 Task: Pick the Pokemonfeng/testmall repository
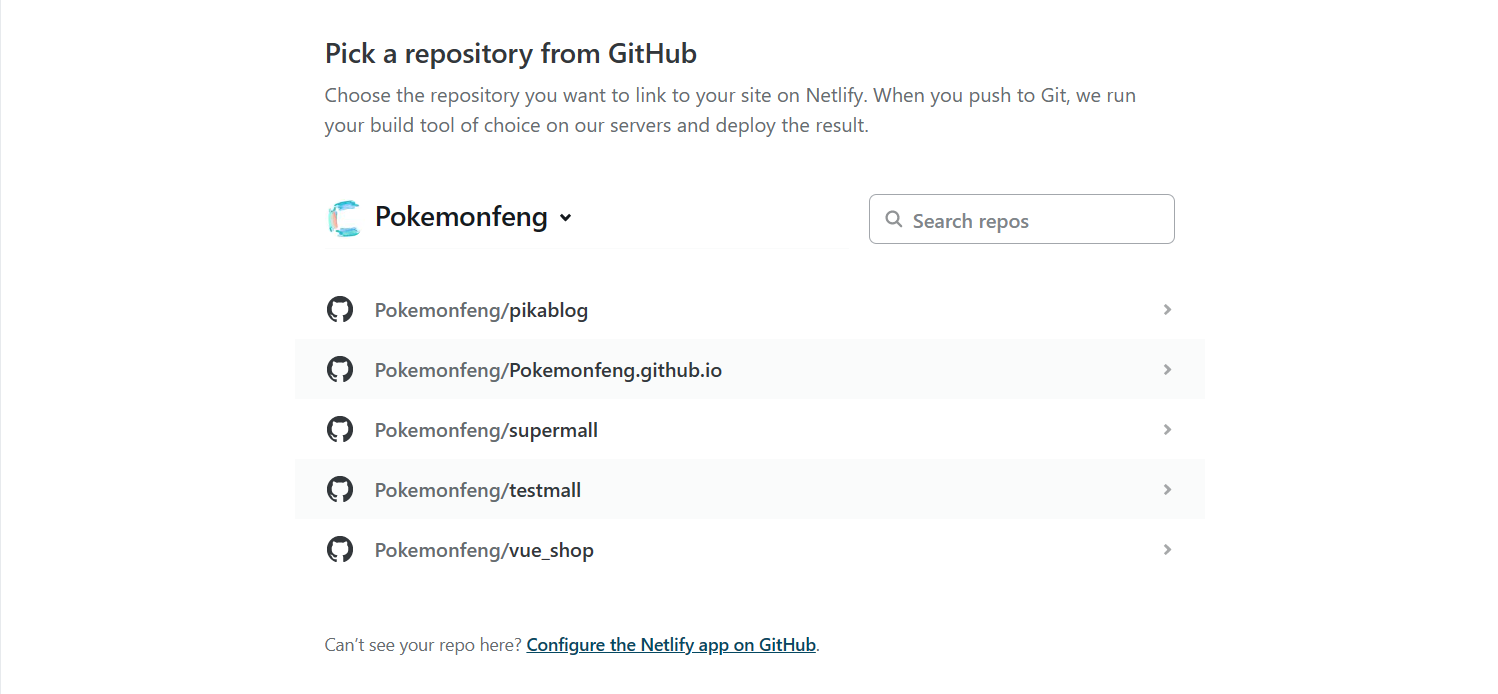click(x=750, y=489)
